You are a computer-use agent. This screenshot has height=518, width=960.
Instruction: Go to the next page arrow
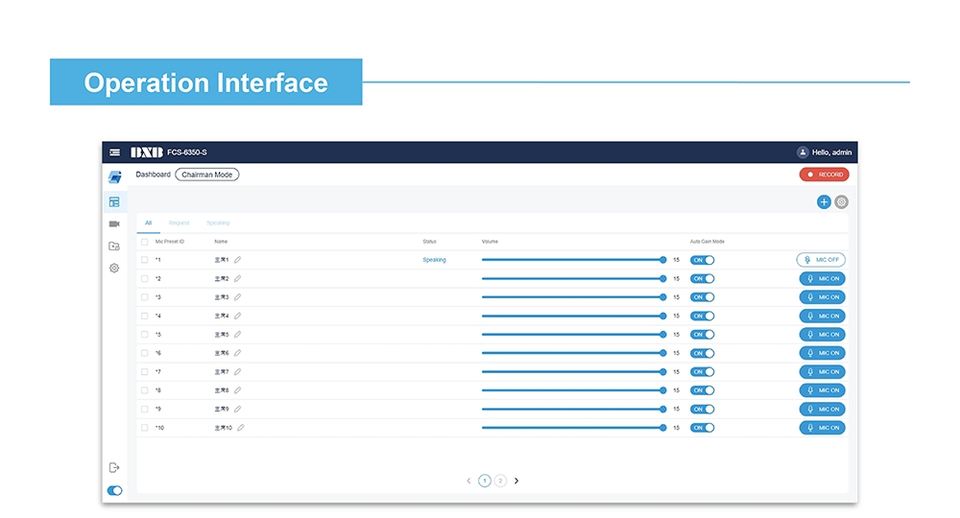point(516,481)
